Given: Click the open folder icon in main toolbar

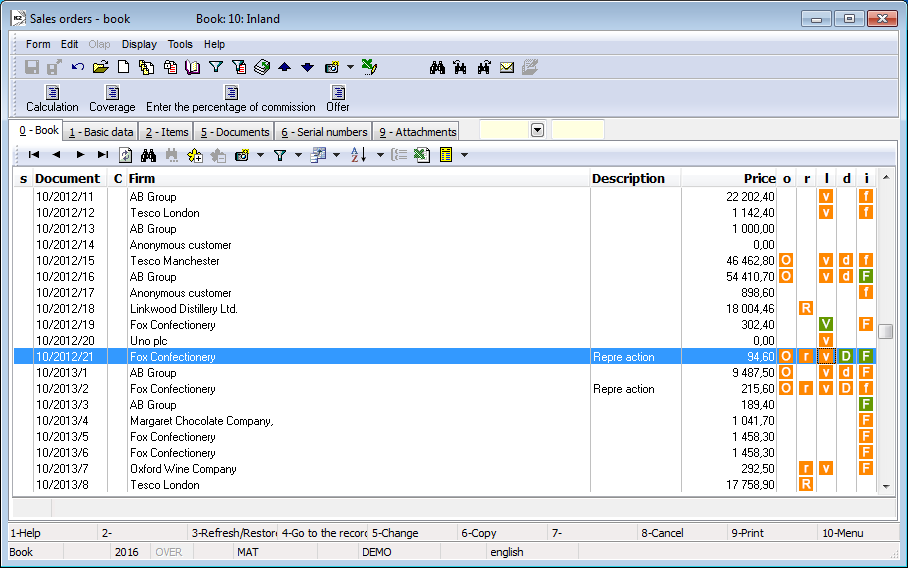Looking at the screenshot, I should tap(101, 67).
